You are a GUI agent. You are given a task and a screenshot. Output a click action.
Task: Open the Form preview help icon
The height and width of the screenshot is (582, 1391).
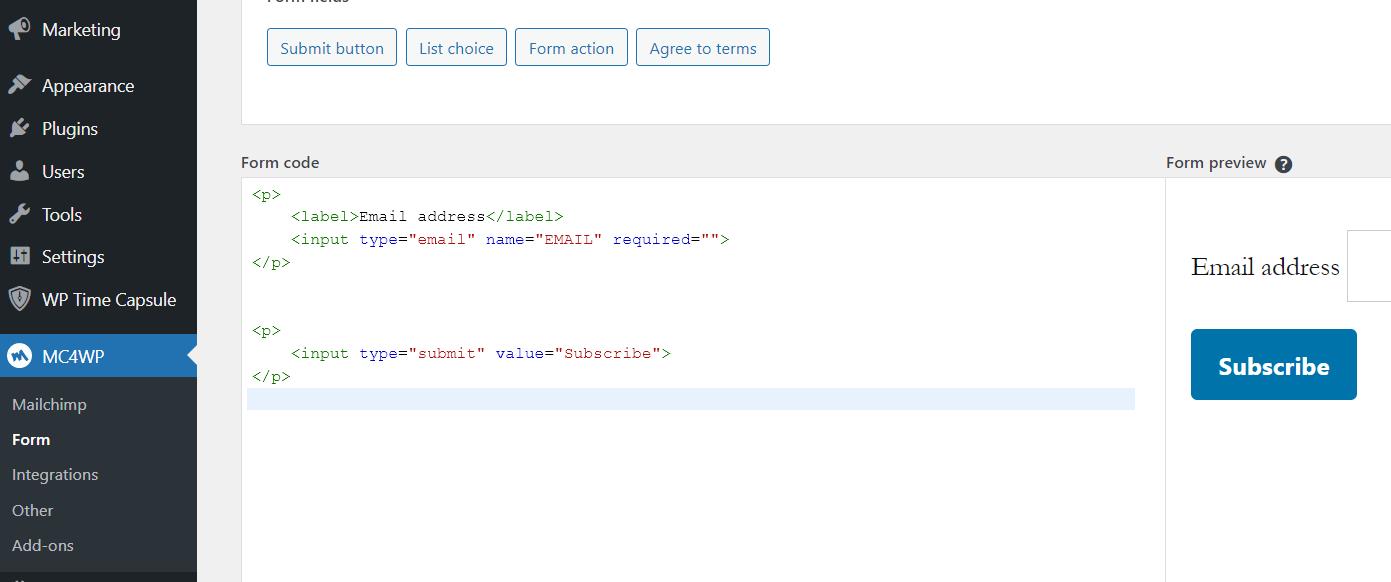[x=1284, y=162]
